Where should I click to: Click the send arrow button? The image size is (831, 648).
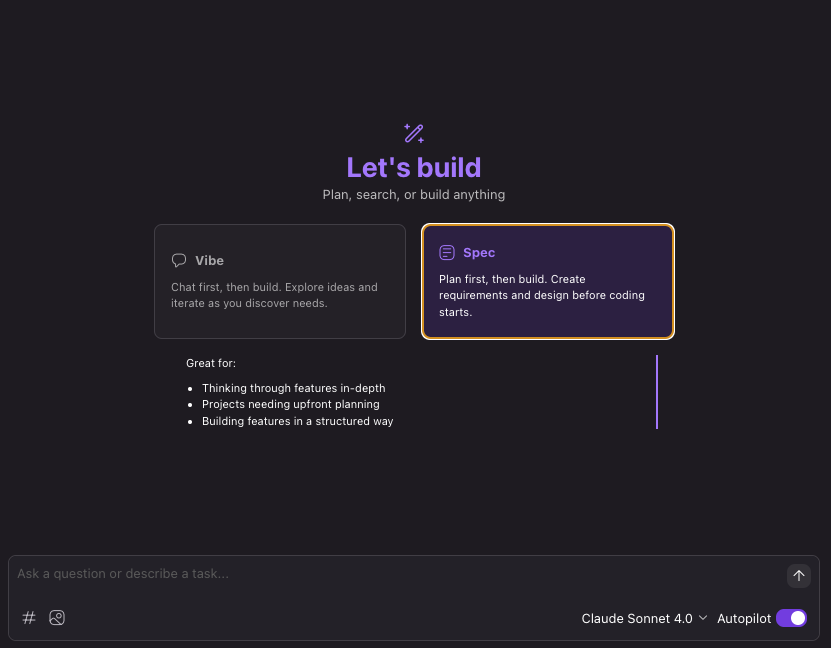798,575
